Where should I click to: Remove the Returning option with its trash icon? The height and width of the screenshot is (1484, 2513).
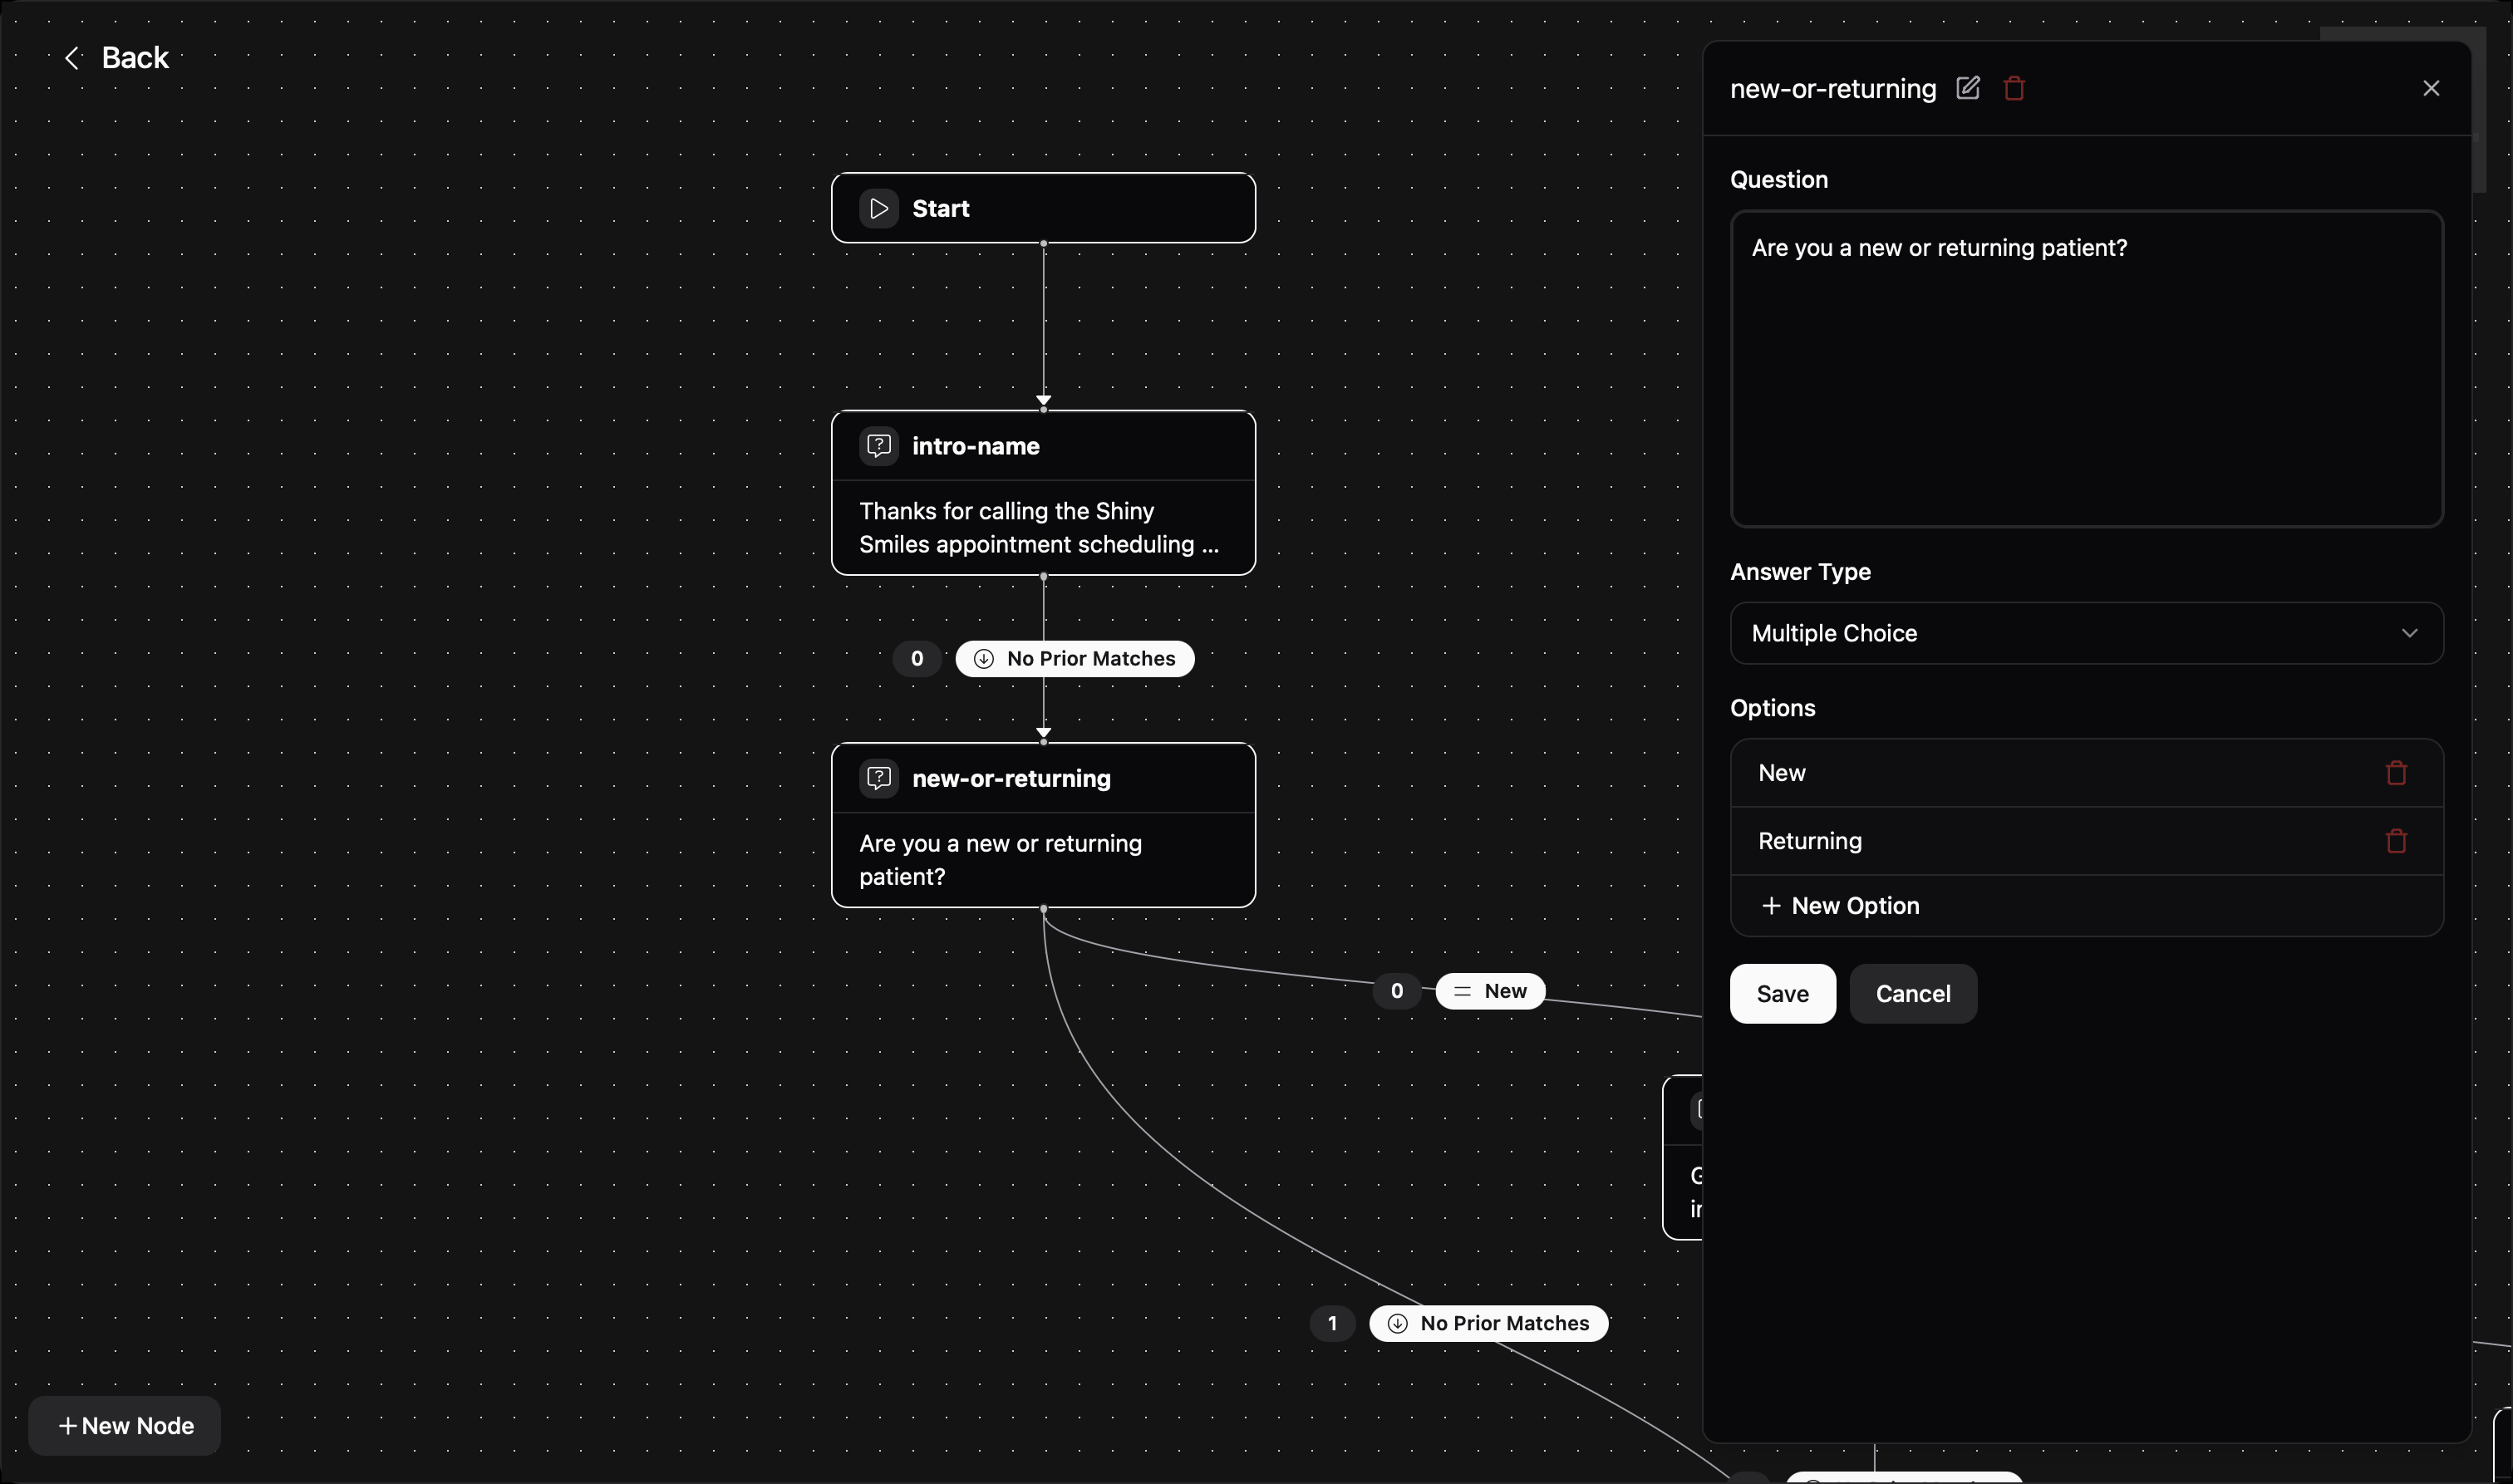pyautogui.click(x=2396, y=841)
